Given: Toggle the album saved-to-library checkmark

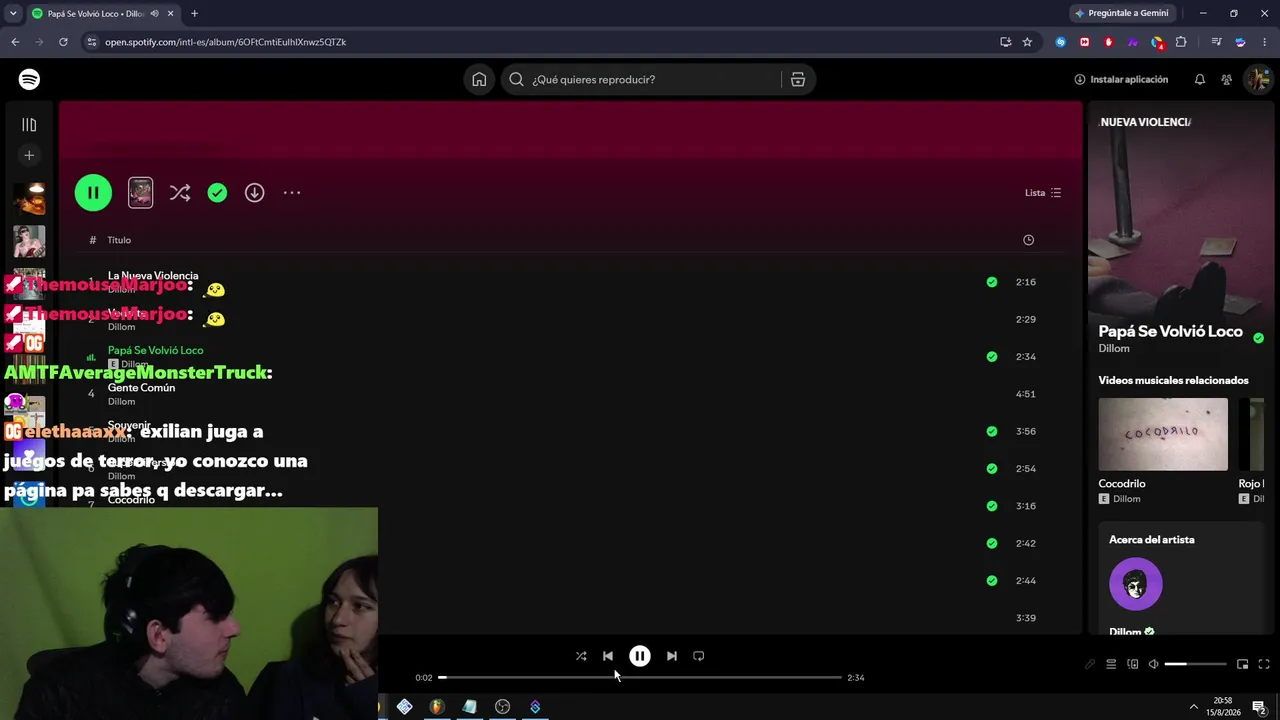Looking at the screenshot, I should coord(217,193).
